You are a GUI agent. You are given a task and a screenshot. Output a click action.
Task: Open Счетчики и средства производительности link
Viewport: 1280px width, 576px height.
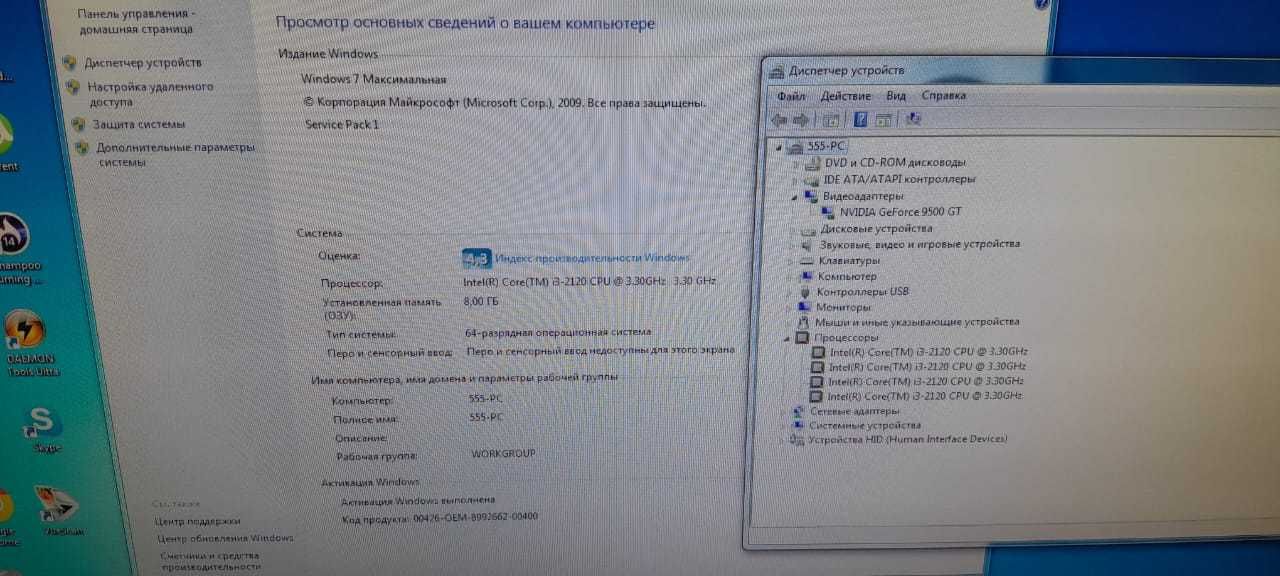coord(210,561)
